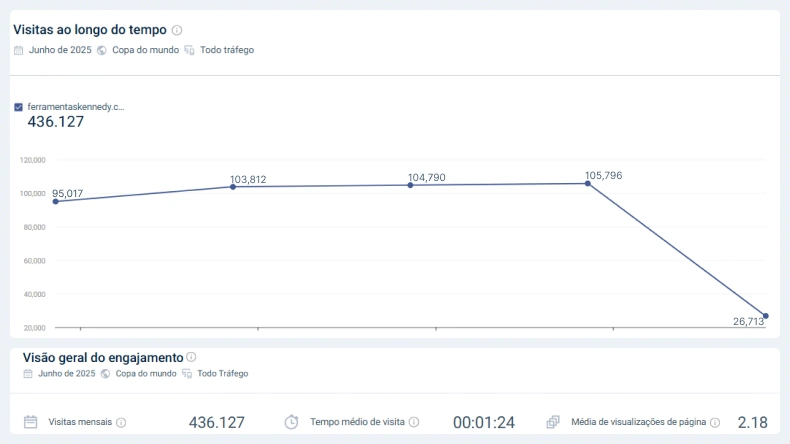The image size is (790, 444).
Task: Click the calendar icon before Junho de 2025 in visits header
Action: coord(19,50)
